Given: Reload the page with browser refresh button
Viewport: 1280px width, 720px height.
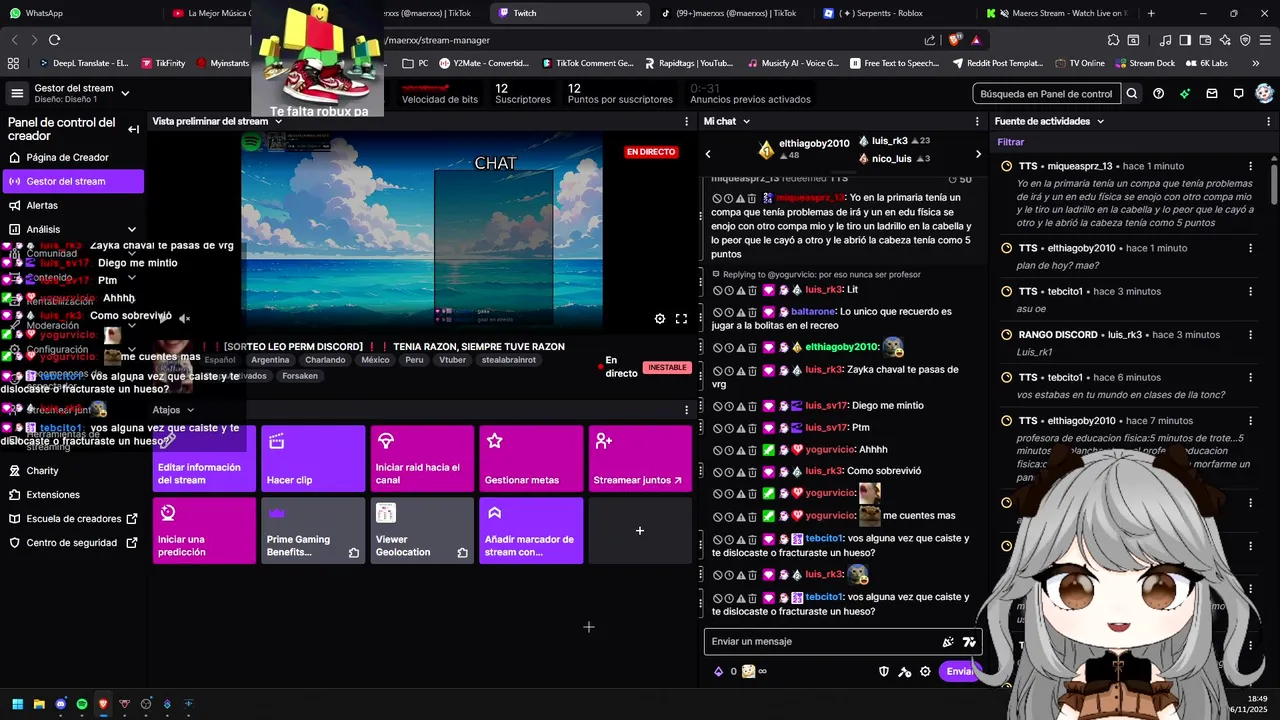Looking at the screenshot, I should click(54, 40).
